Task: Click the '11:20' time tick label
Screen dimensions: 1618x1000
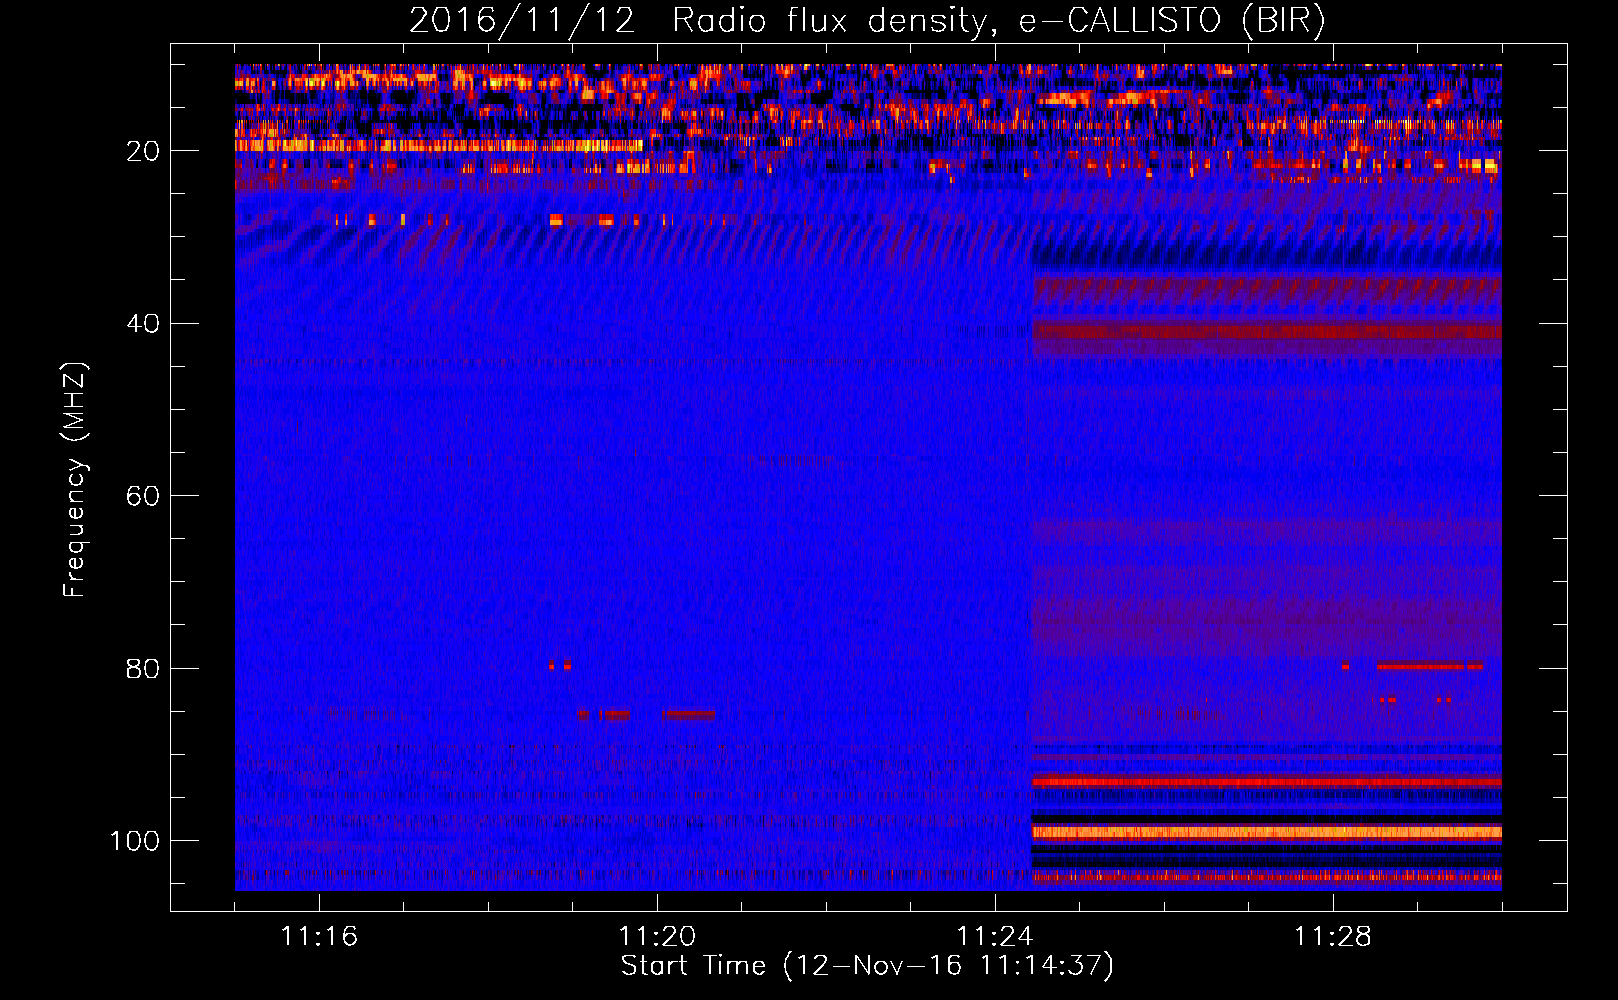Action: [x=657, y=937]
